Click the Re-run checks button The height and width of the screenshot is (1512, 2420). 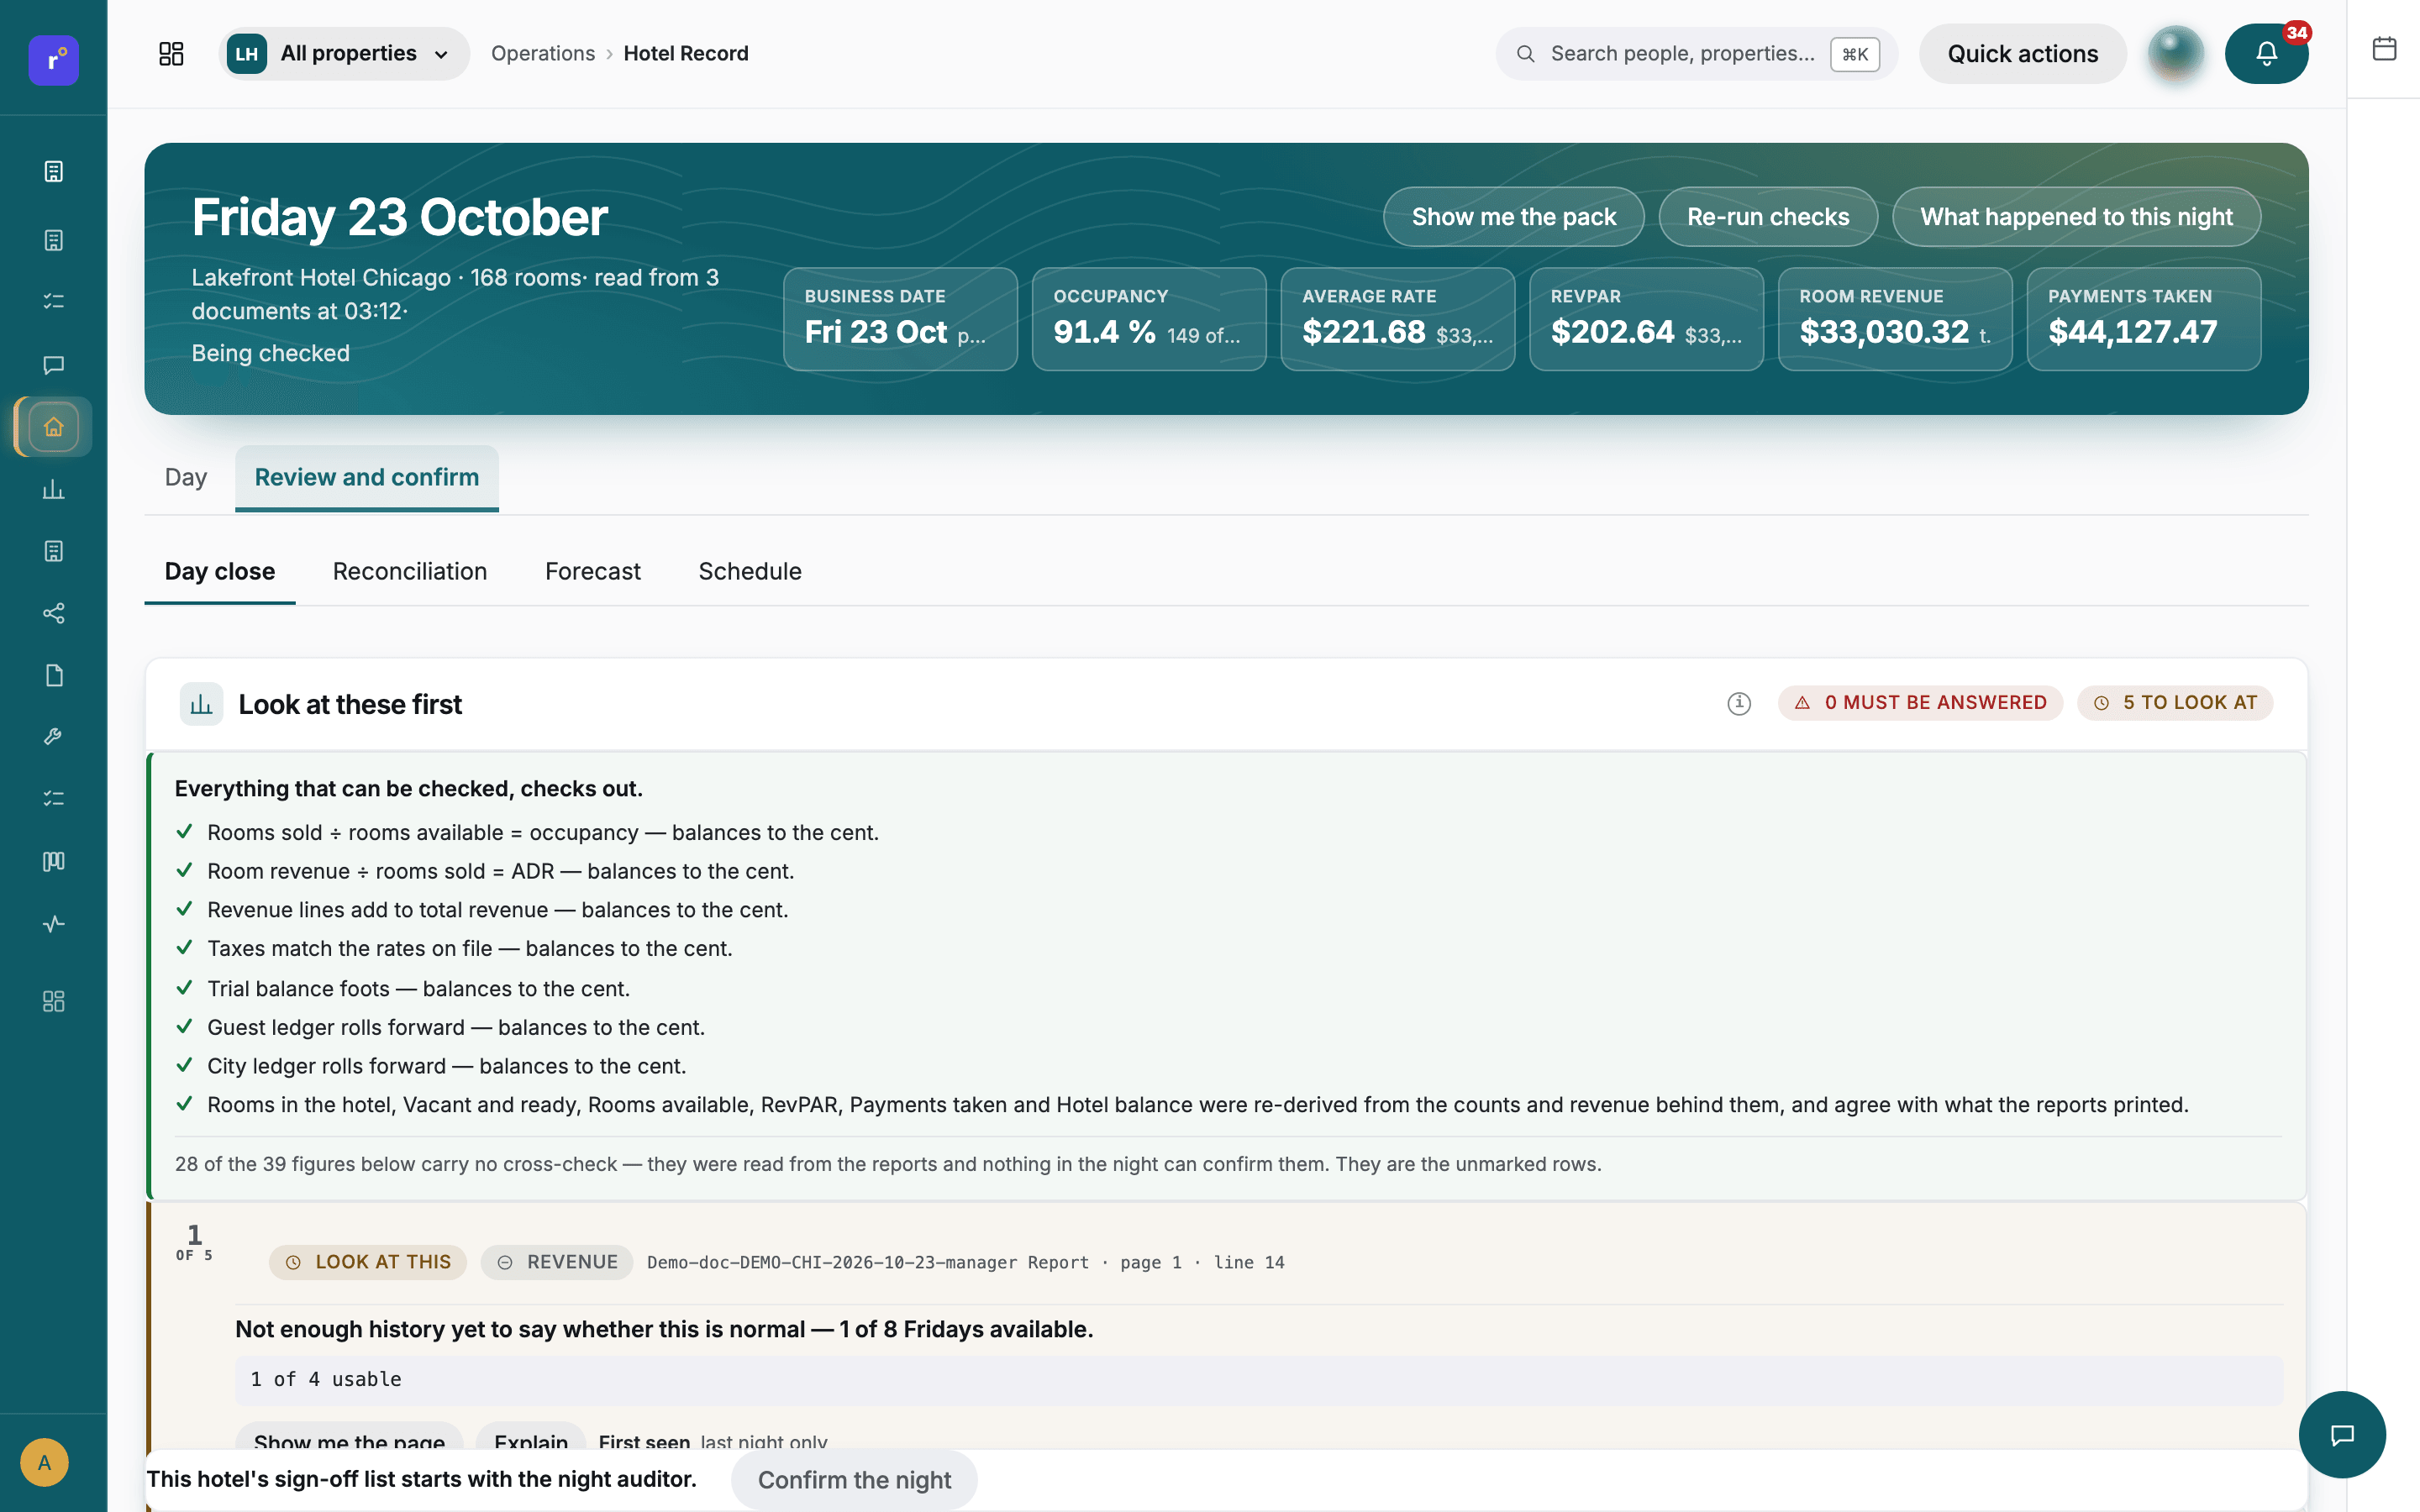tap(1768, 217)
